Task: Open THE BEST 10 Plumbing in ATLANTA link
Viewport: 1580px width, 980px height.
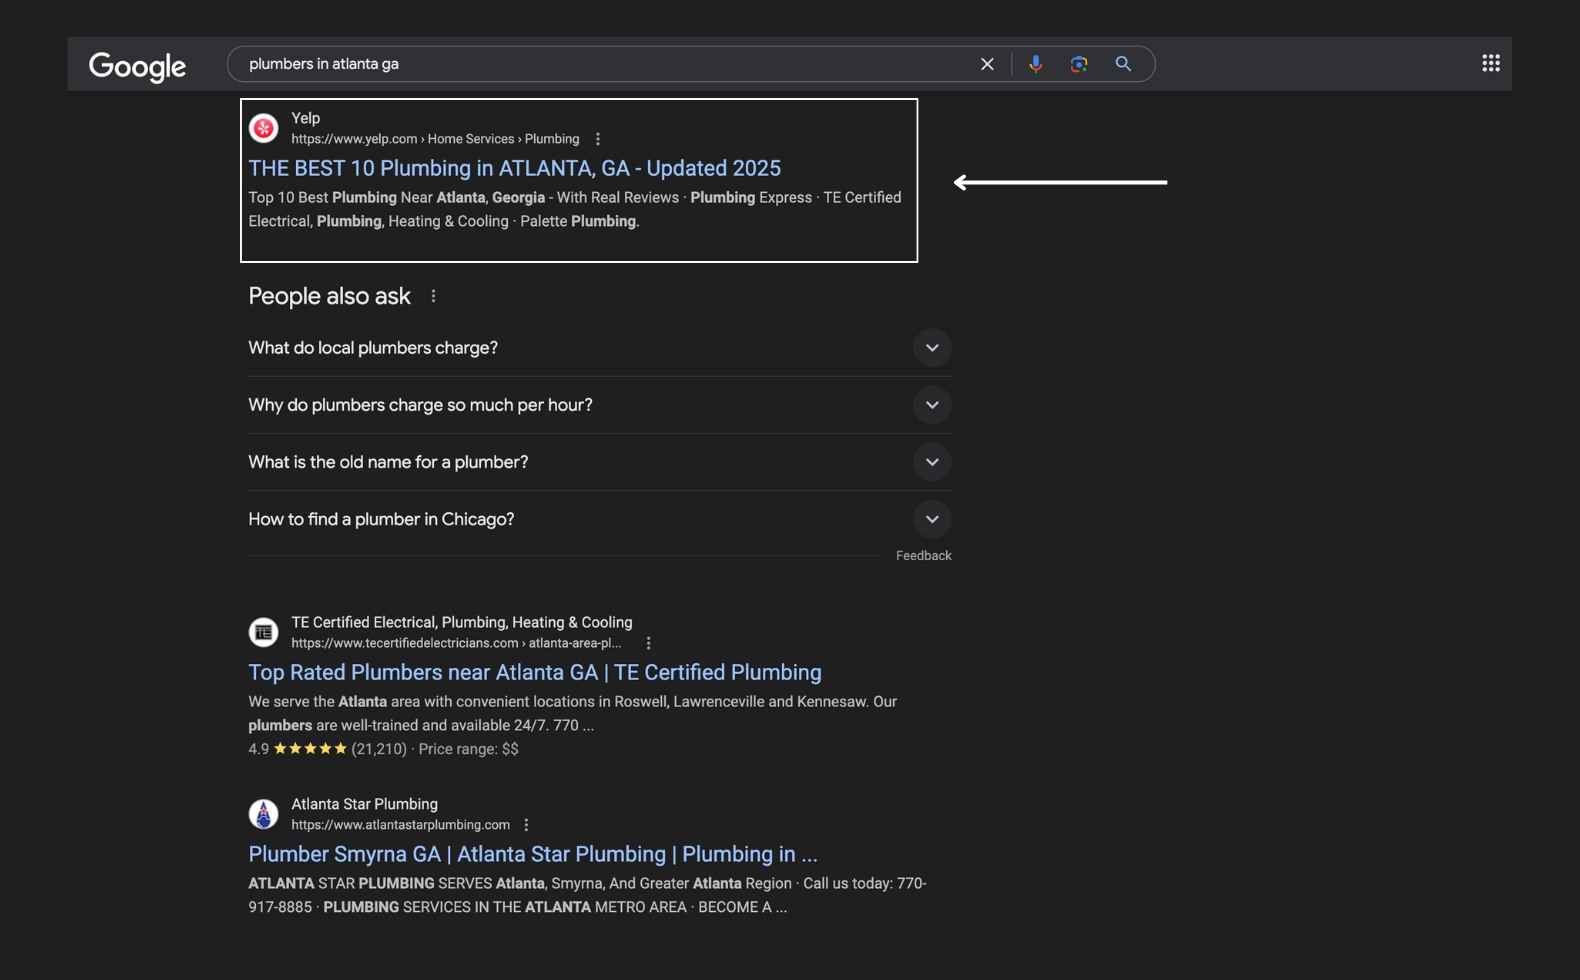Action: point(515,168)
